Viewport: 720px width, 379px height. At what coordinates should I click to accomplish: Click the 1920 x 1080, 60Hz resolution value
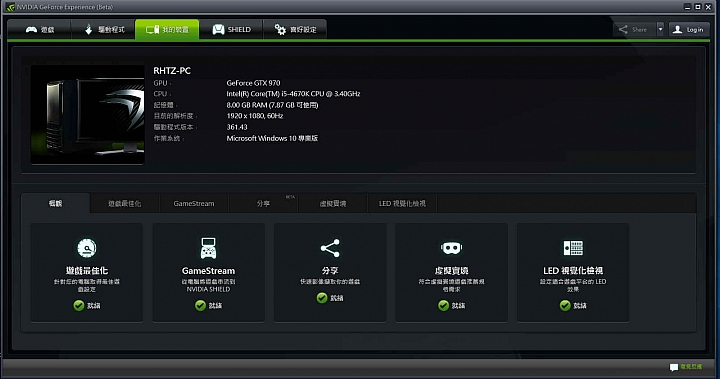[255, 116]
